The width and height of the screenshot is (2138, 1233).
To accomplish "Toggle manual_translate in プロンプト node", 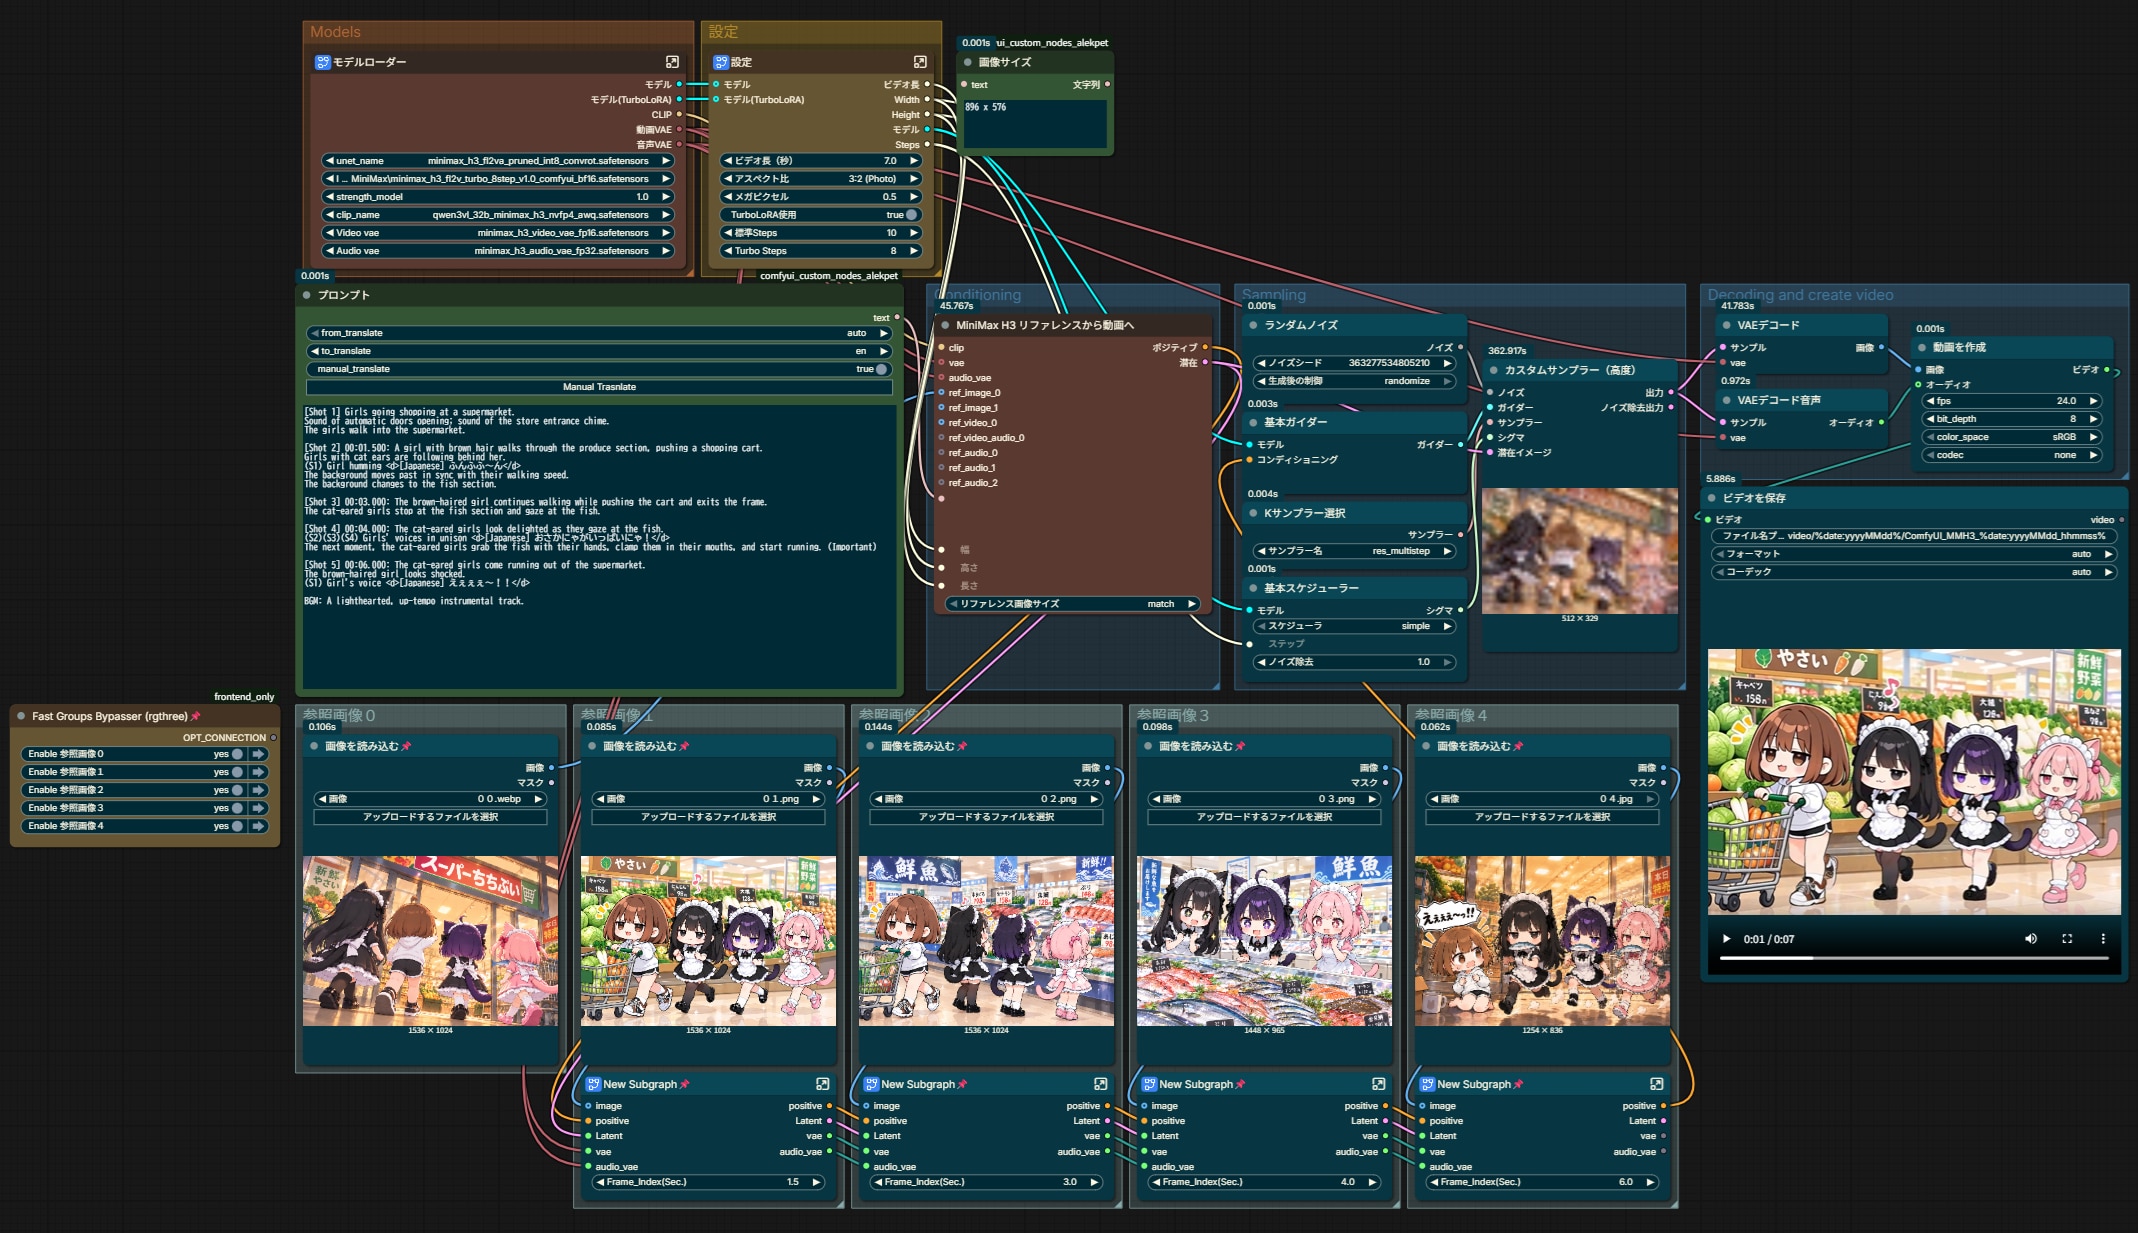I will click(x=881, y=369).
